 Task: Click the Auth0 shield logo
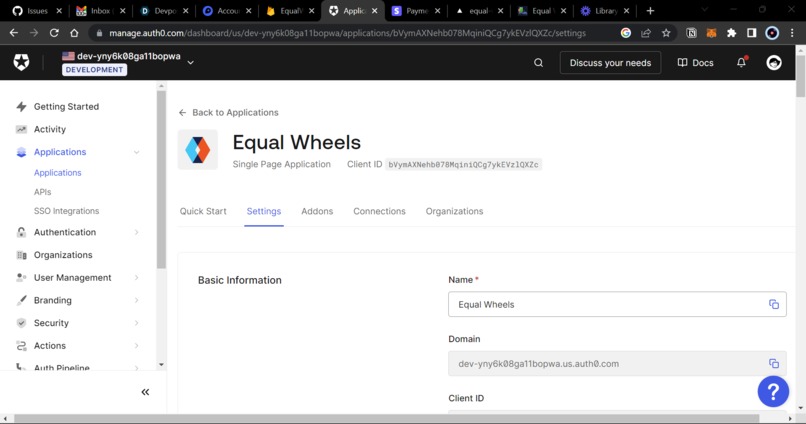pyautogui.click(x=22, y=62)
